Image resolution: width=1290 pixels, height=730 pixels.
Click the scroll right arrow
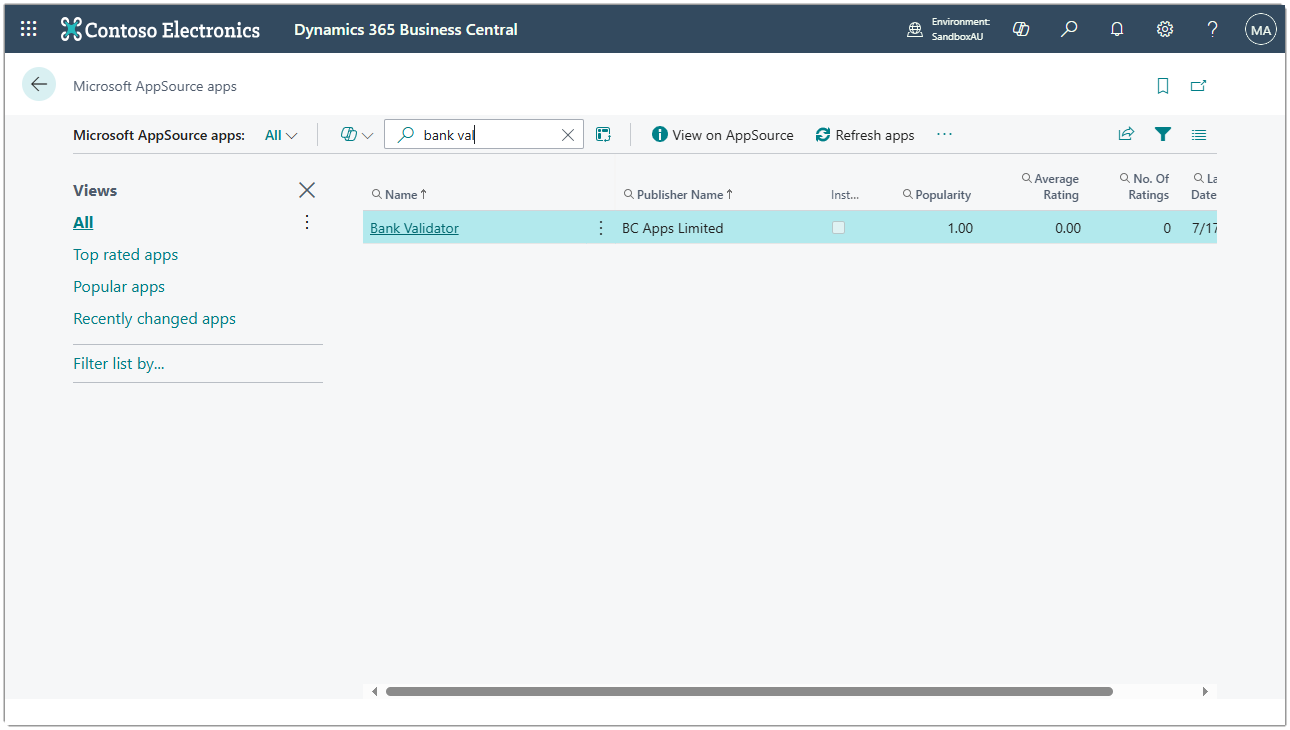click(x=1205, y=691)
